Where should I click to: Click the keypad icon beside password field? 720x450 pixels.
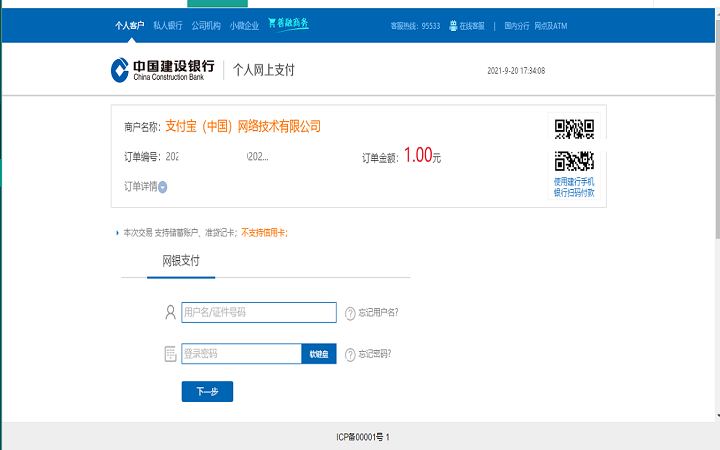170,354
